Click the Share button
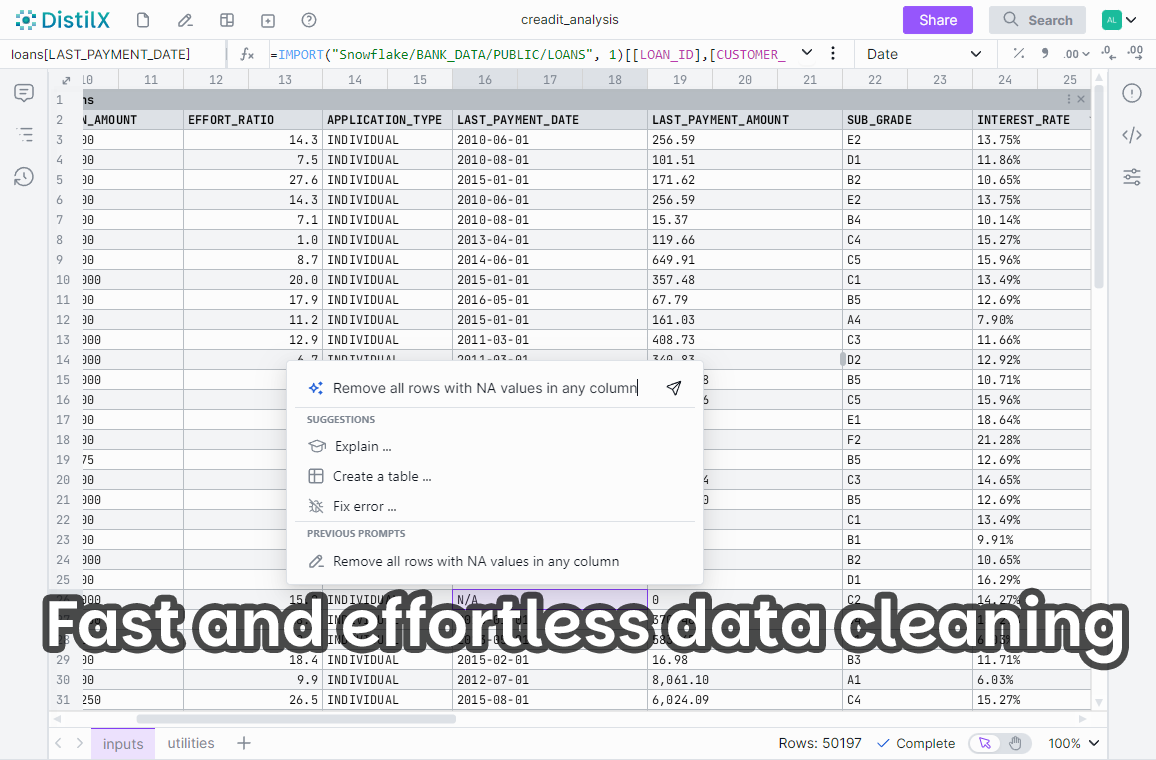Viewport: 1156px width, 760px height. click(x=937, y=20)
